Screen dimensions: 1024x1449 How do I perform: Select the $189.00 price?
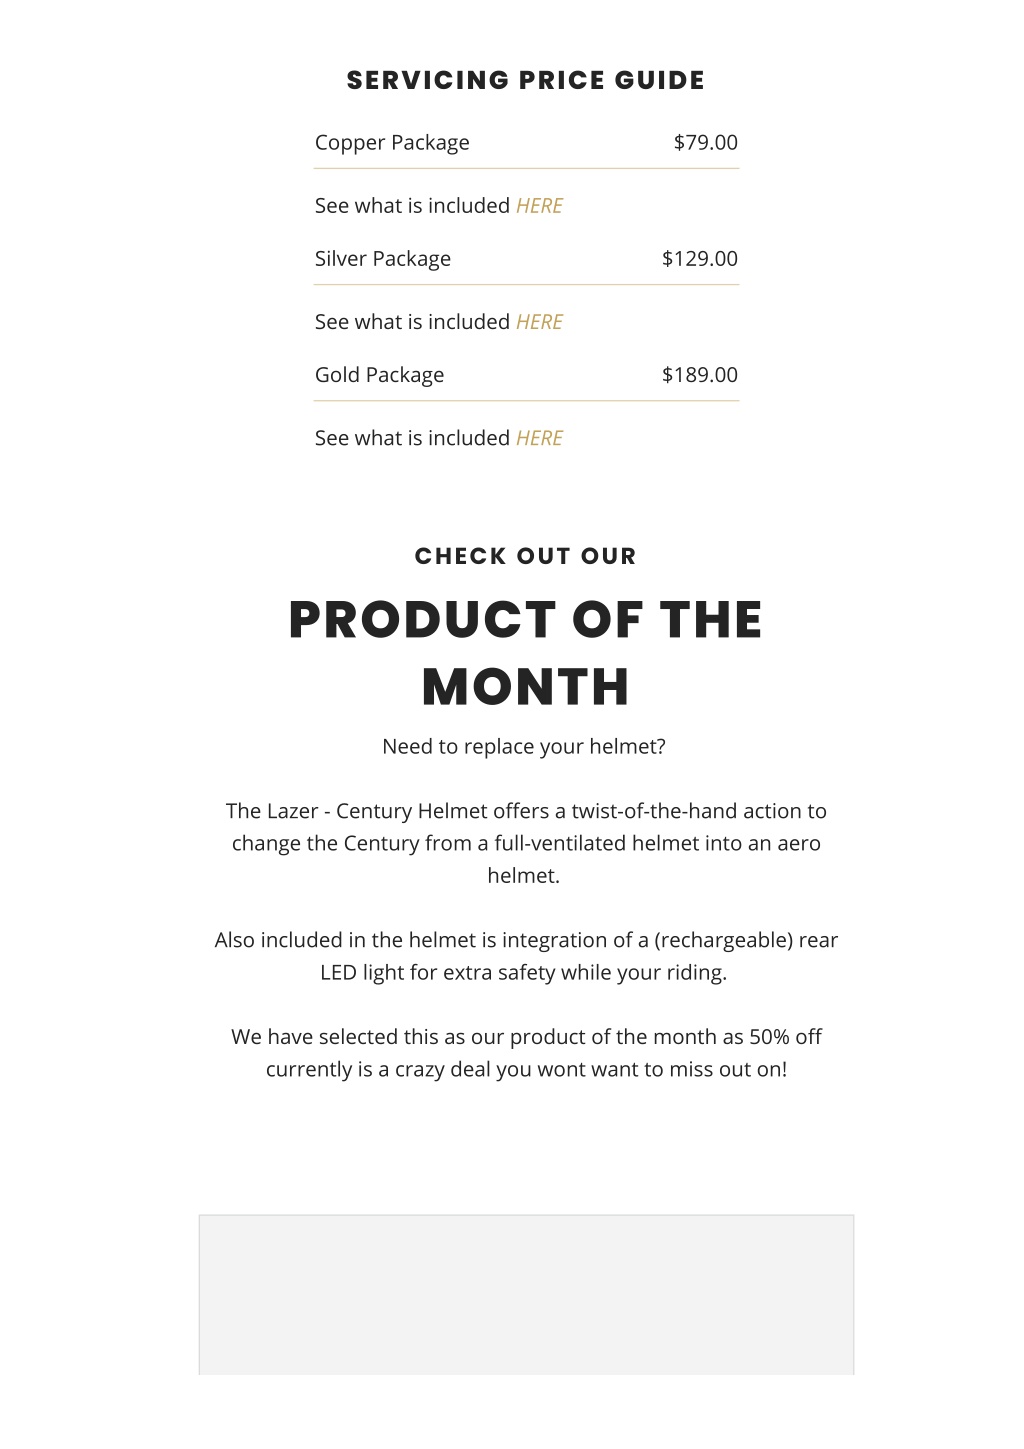700,375
